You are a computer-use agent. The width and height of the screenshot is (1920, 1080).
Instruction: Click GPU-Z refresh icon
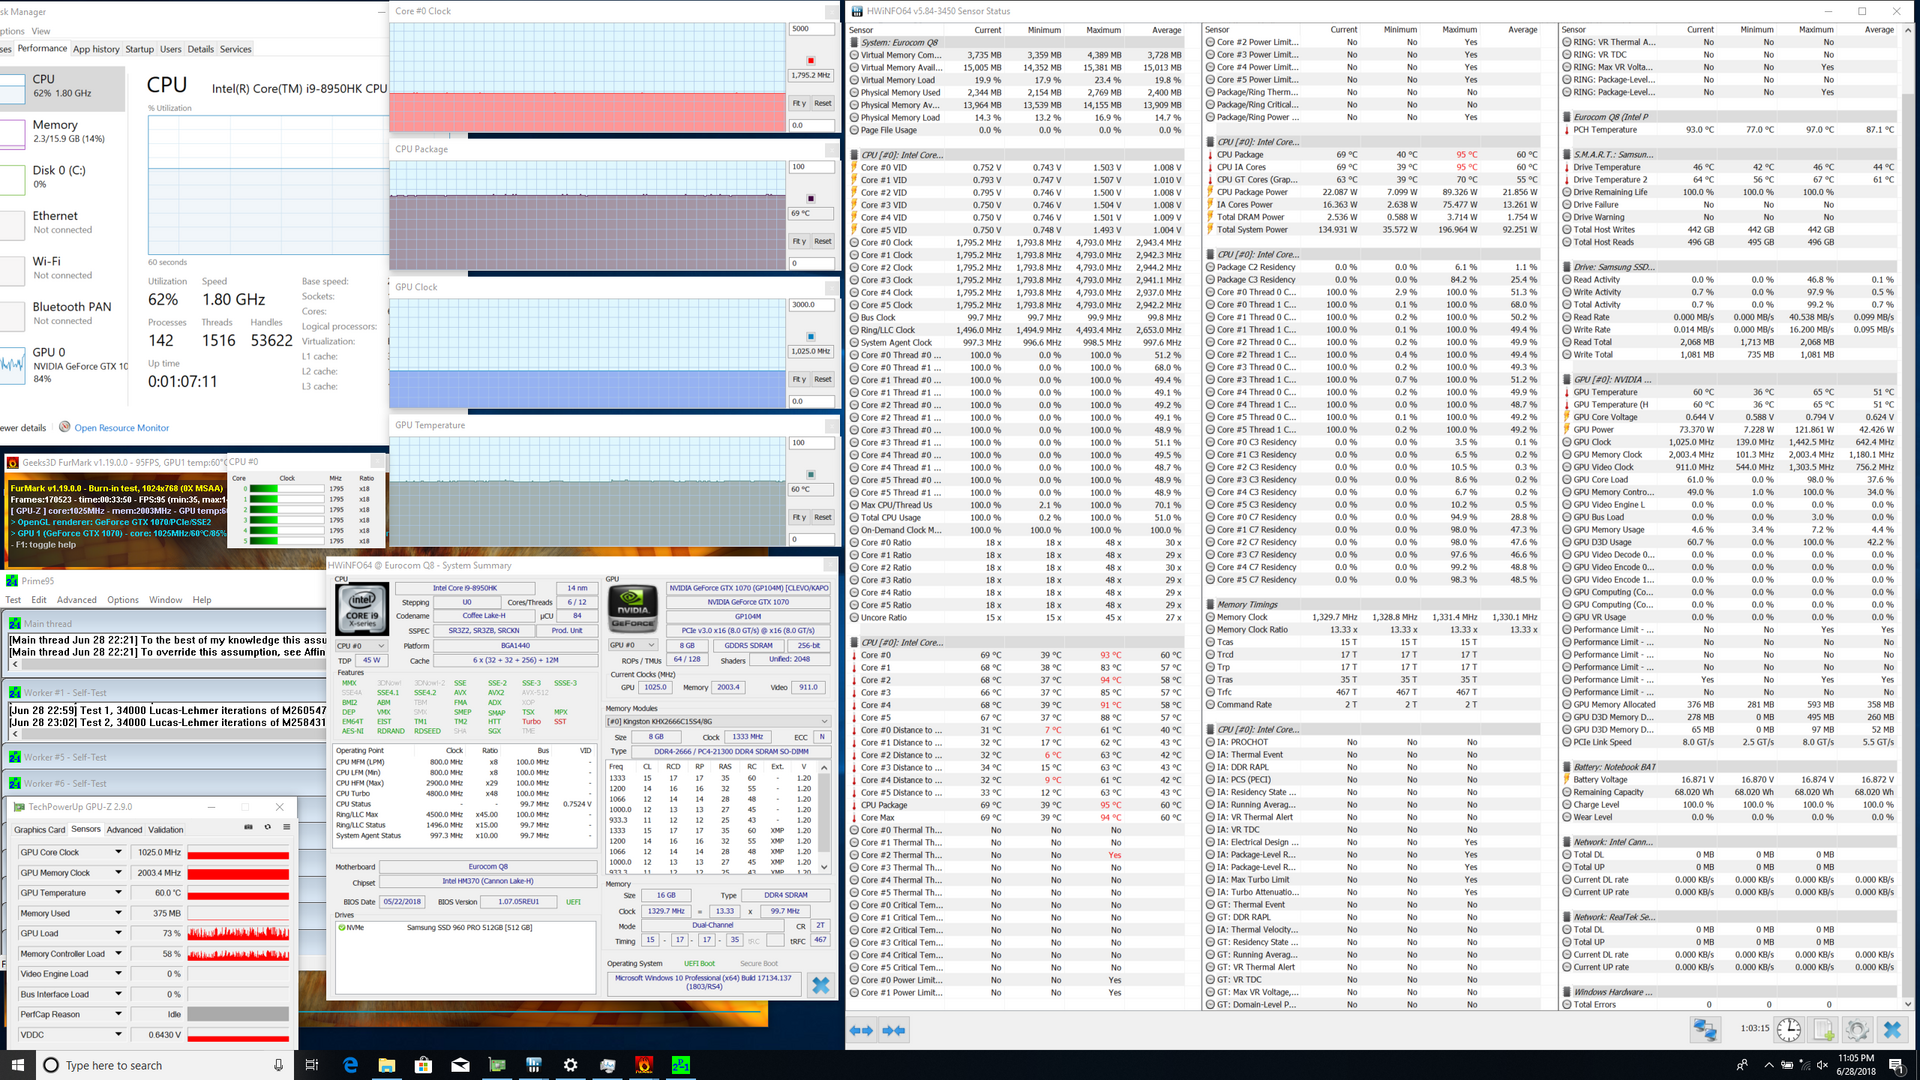tap(267, 827)
